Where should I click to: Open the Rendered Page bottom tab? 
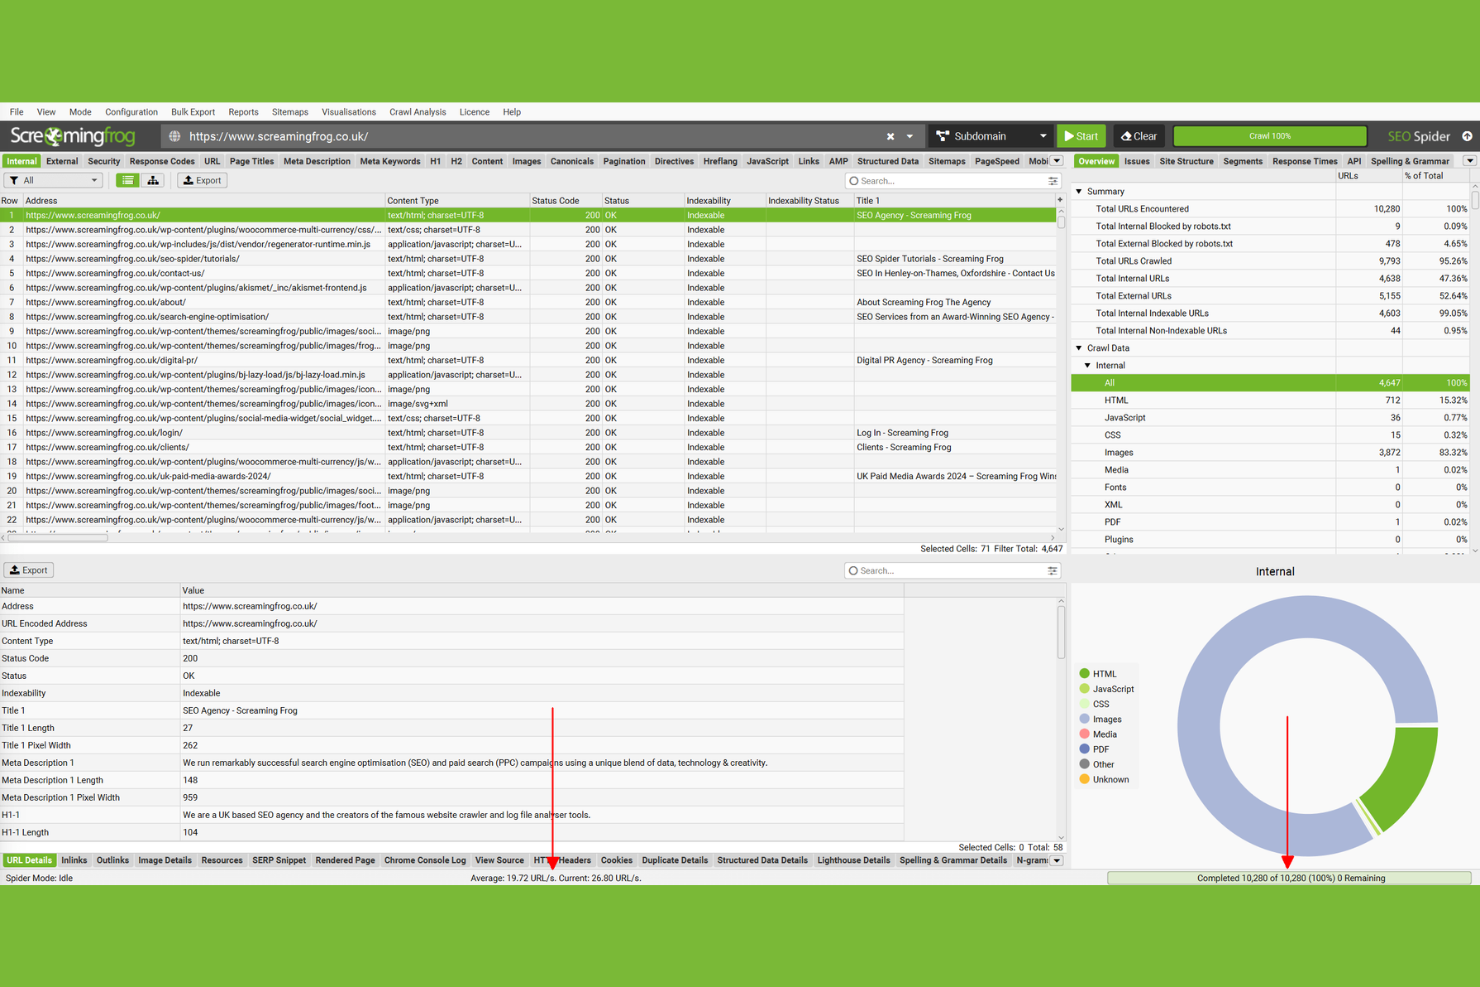click(x=345, y=860)
